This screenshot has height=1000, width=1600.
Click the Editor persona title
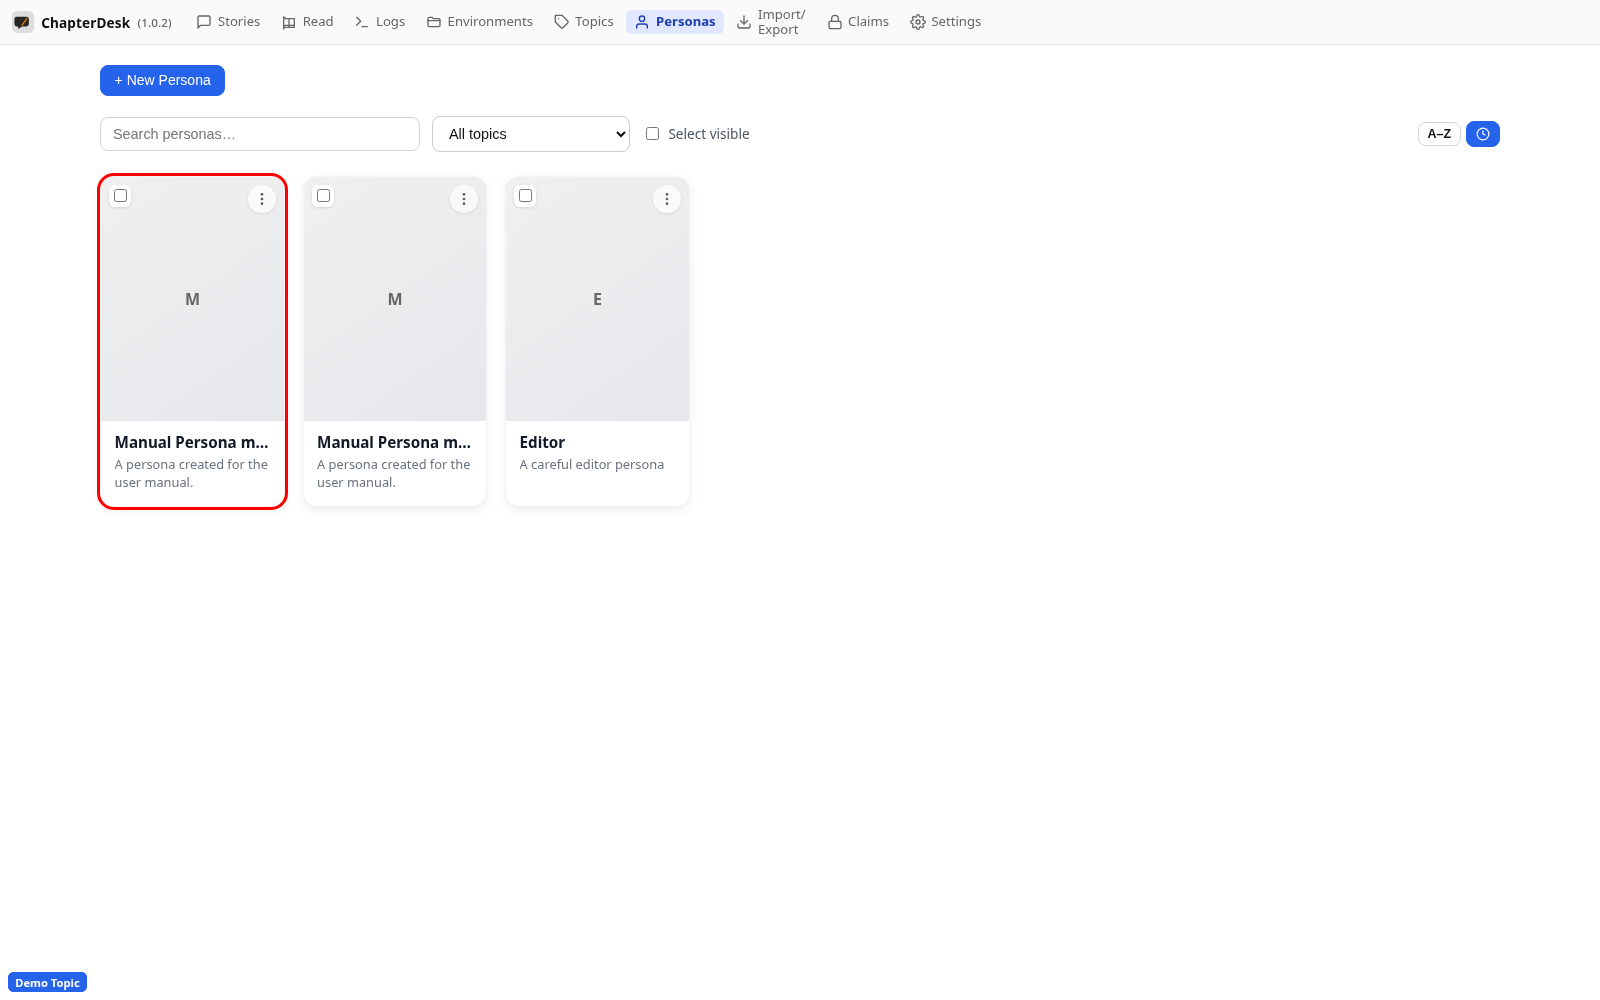[542, 442]
